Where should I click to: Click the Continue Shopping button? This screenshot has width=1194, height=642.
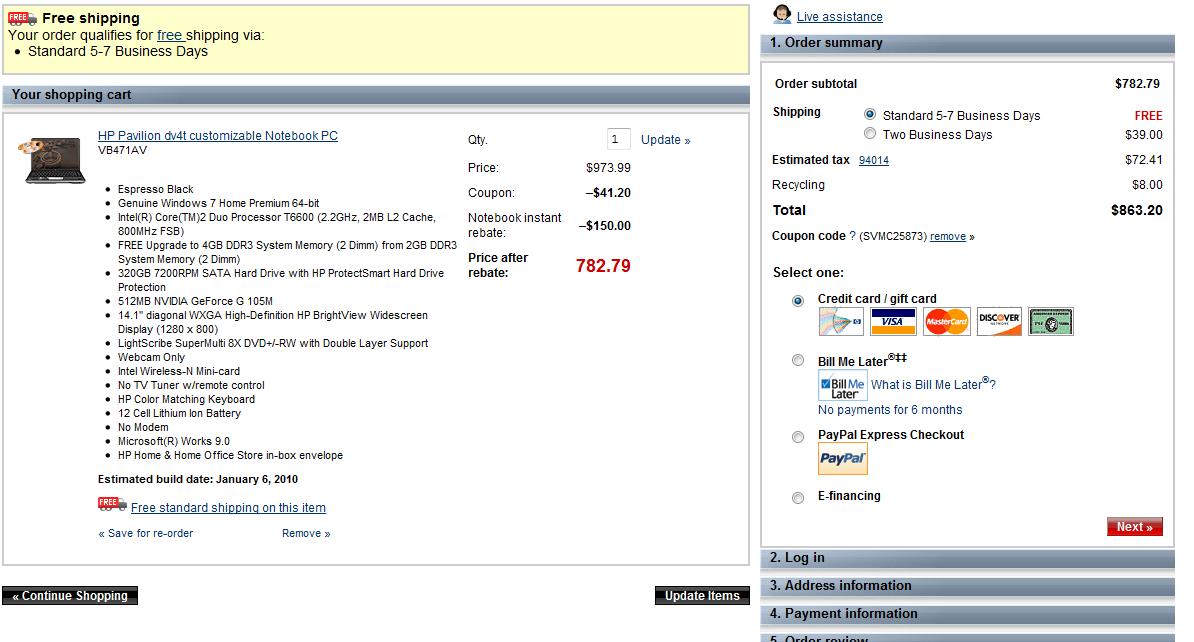[70, 596]
